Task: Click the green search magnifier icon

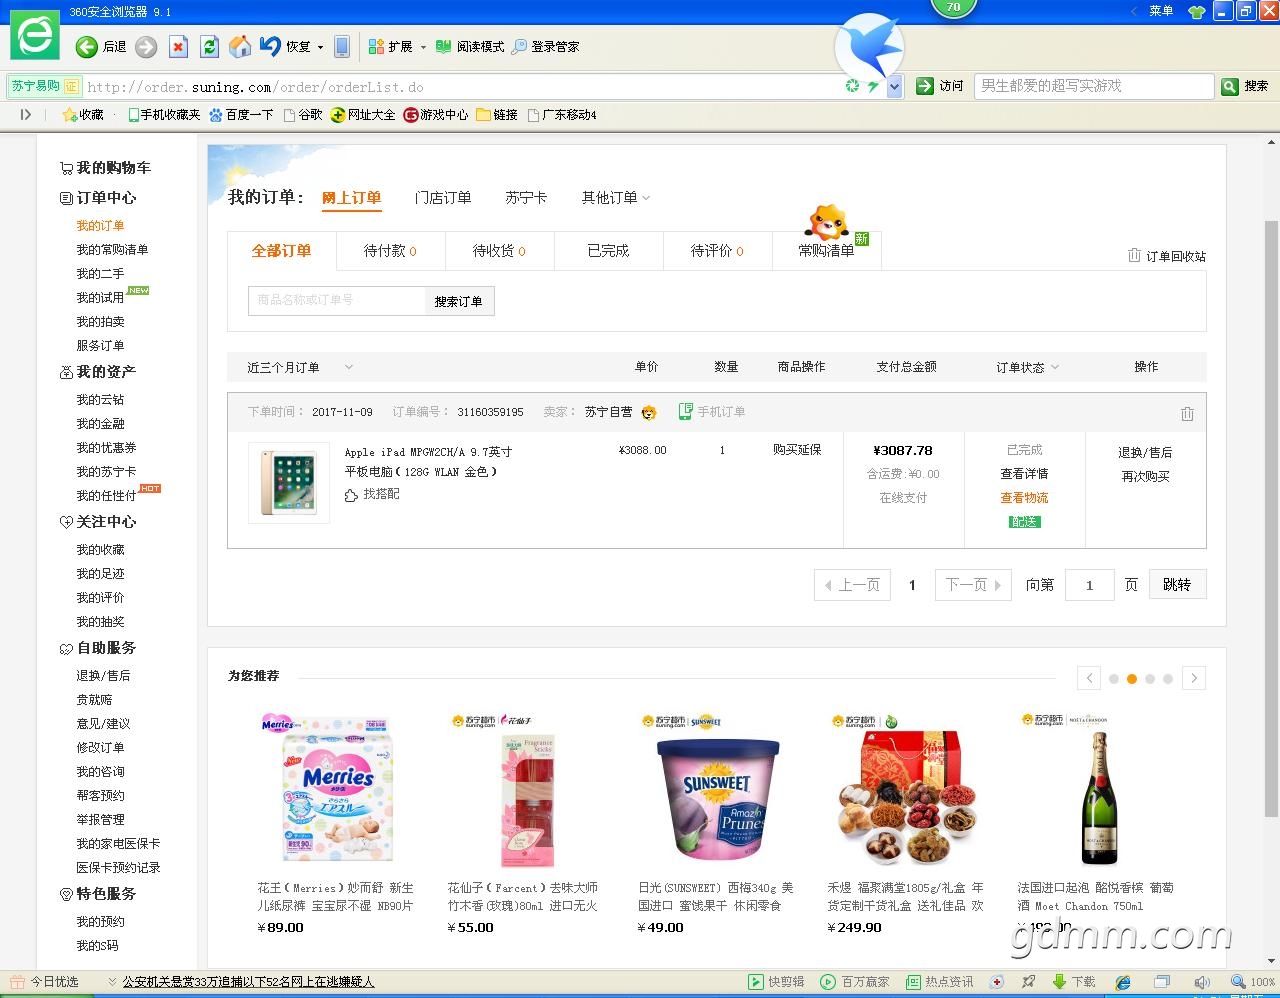Action: (1230, 87)
